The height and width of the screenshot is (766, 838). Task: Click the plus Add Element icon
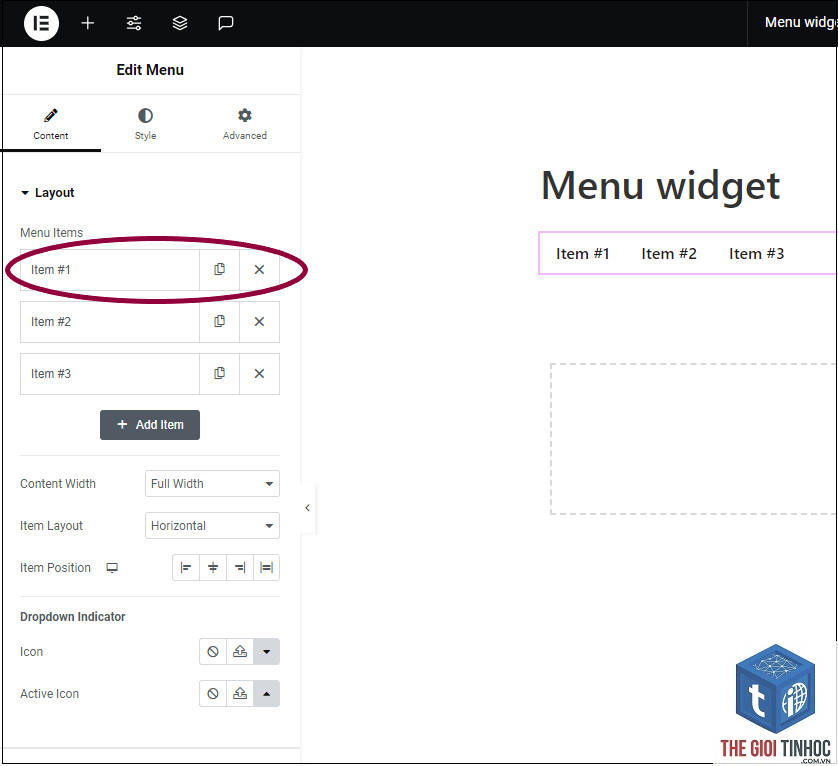88,23
